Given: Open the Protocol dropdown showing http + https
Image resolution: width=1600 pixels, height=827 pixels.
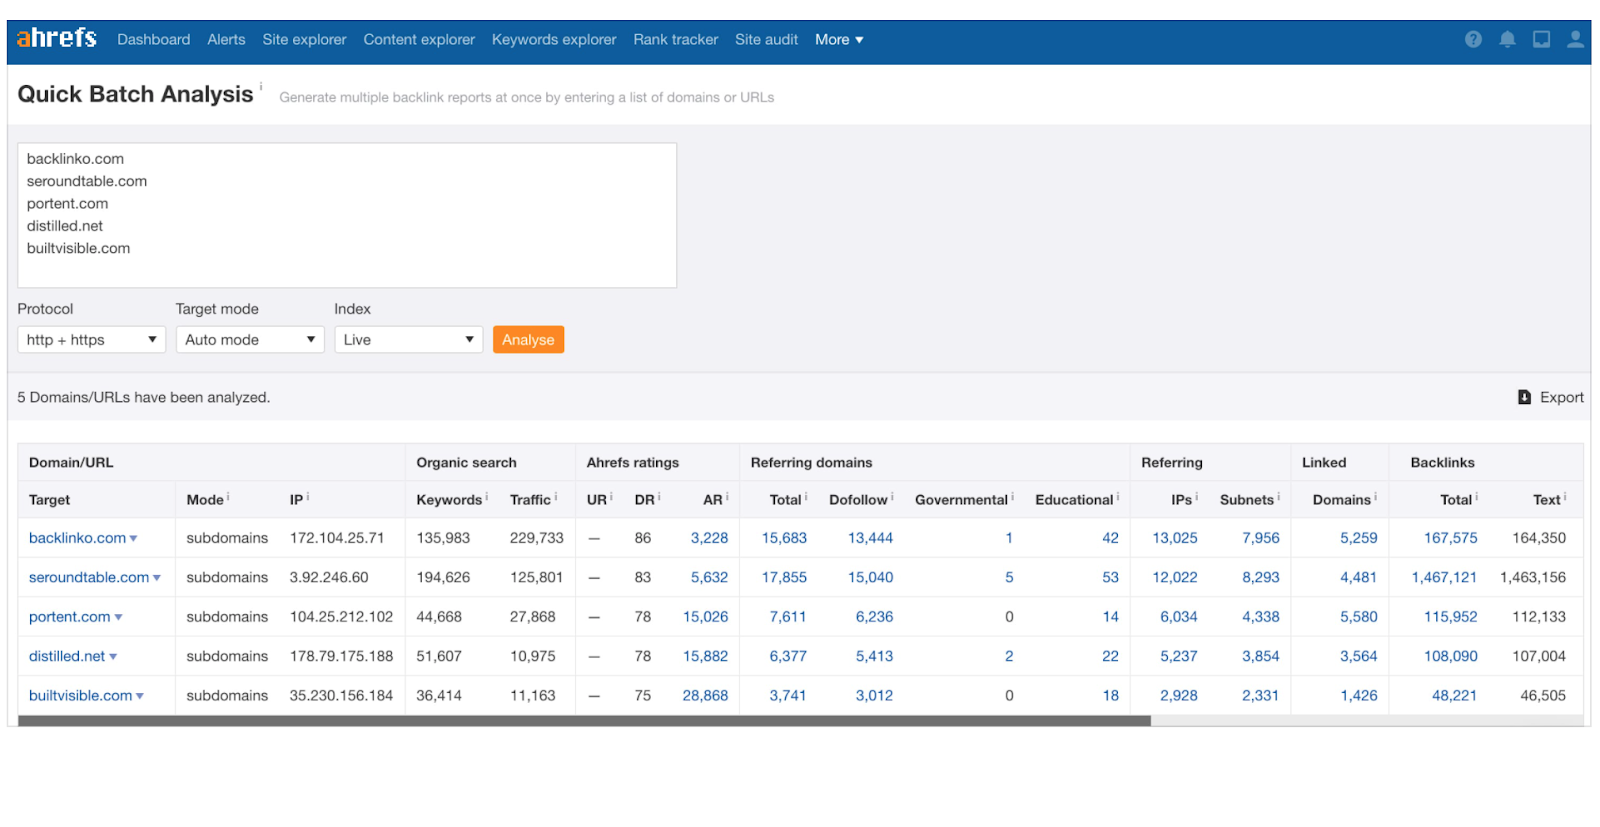Looking at the screenshot, I should click(91, 340).
